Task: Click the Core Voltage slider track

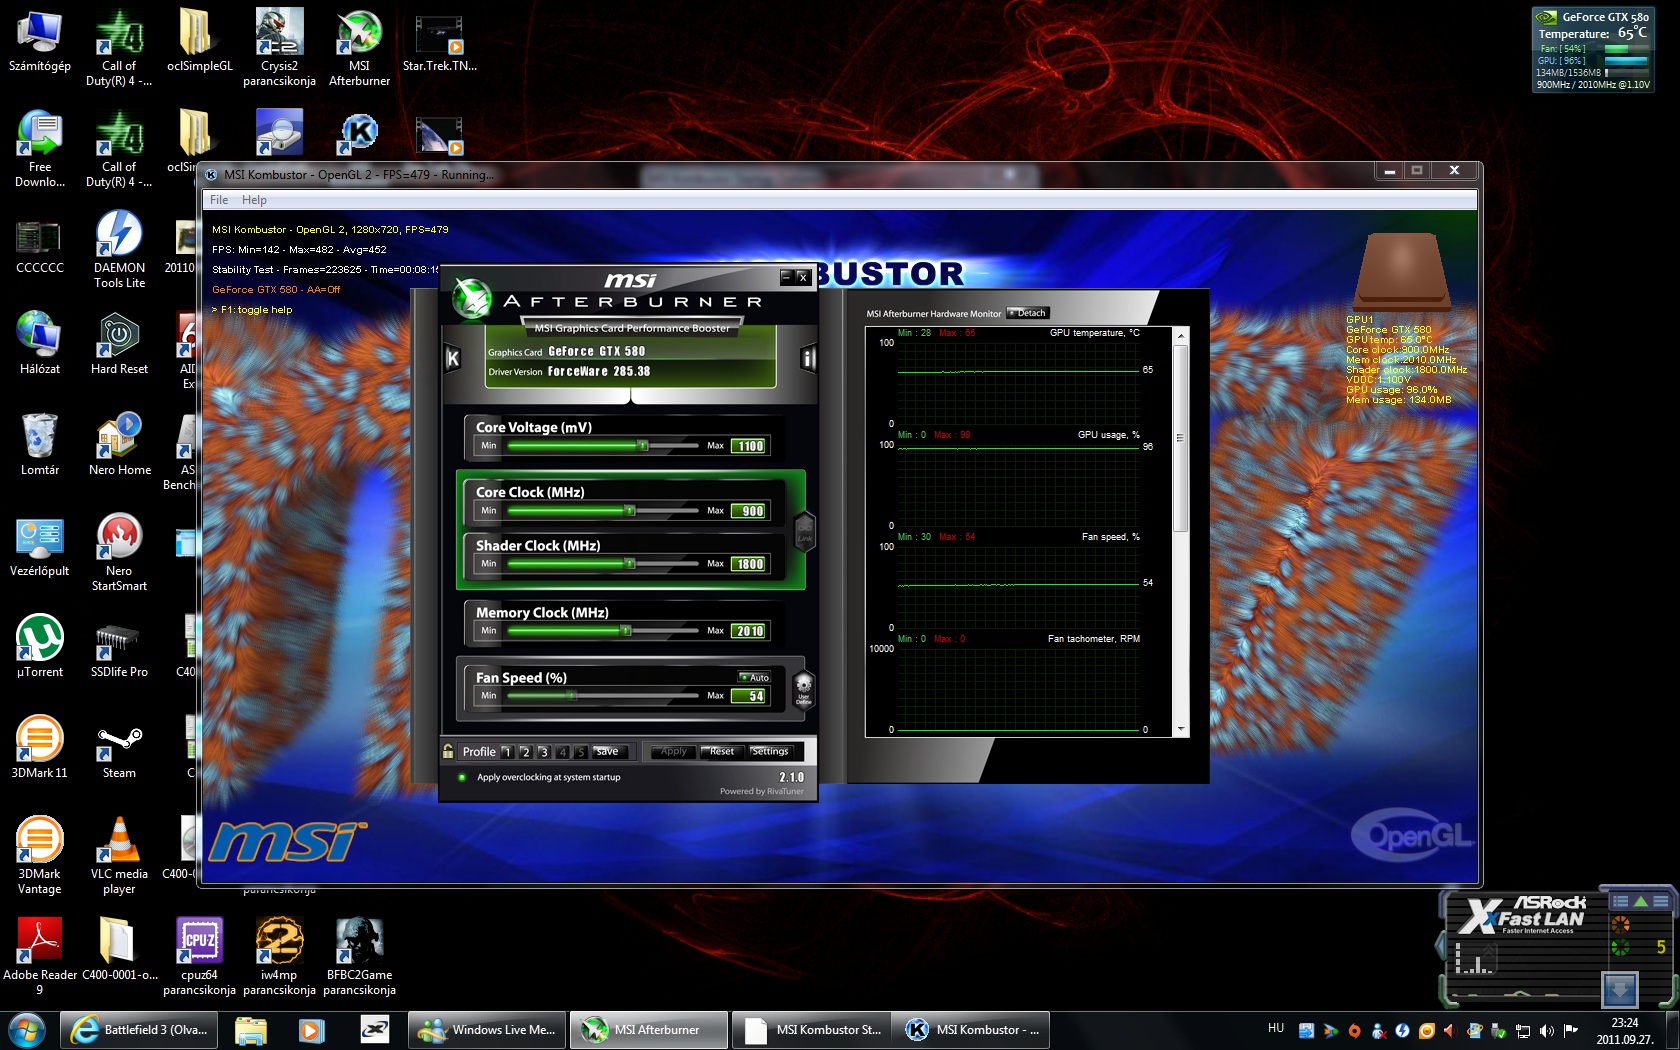Action: point(603,446)
